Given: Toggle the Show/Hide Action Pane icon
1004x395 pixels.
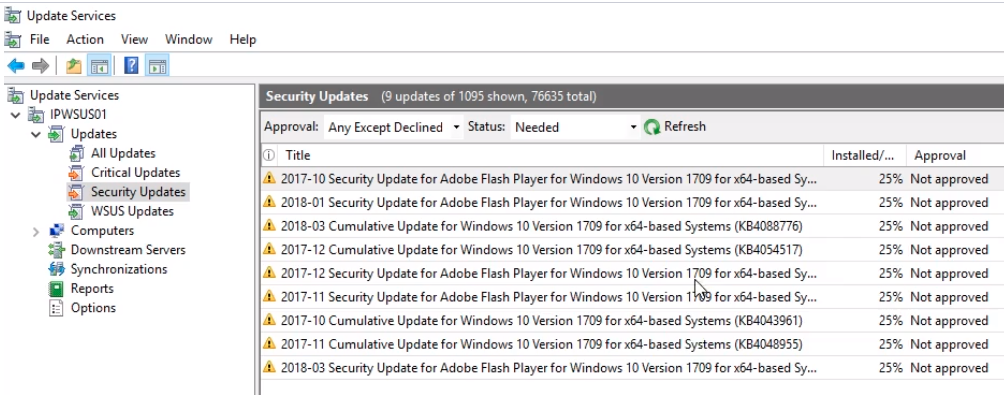Looking at the screenshot, I should click(x=158, y=65).
